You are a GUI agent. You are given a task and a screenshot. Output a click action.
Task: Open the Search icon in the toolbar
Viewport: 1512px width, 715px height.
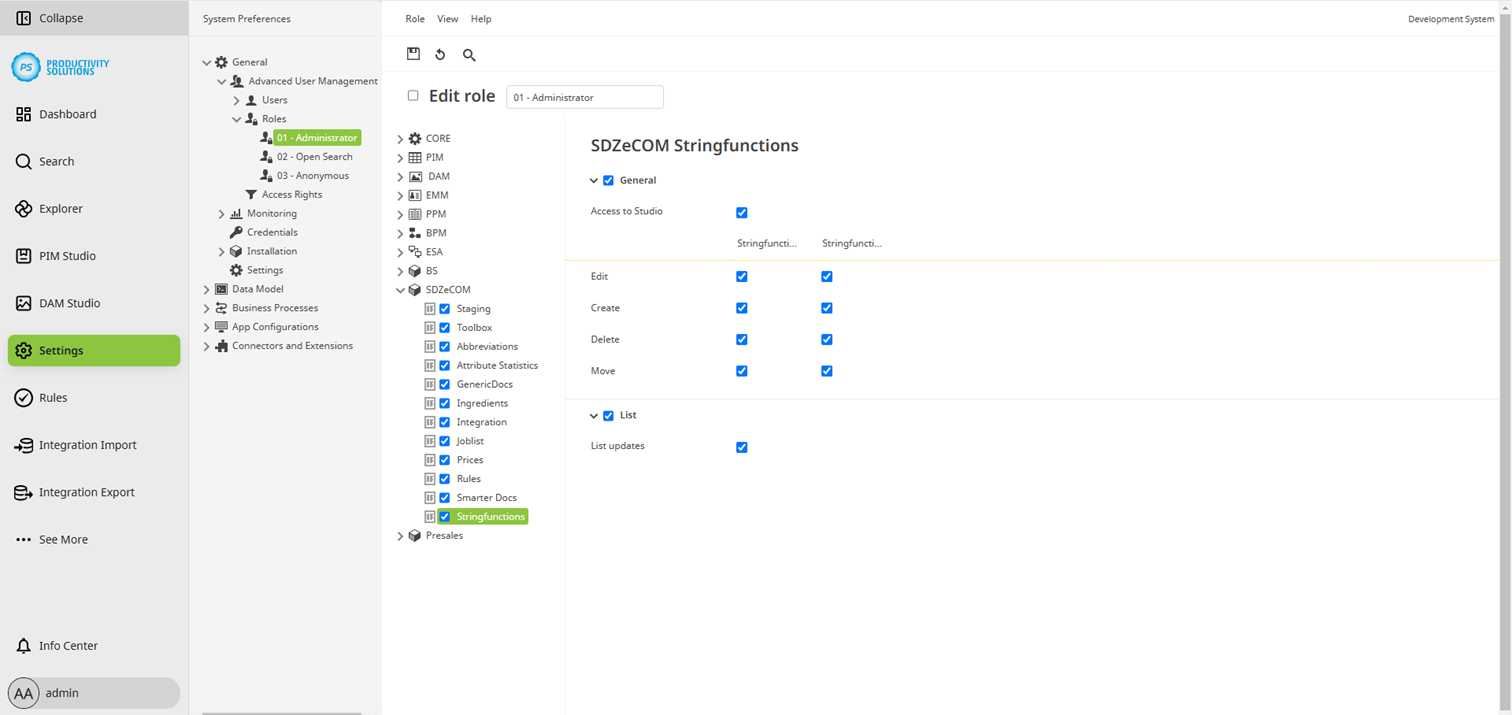(468, 54)
